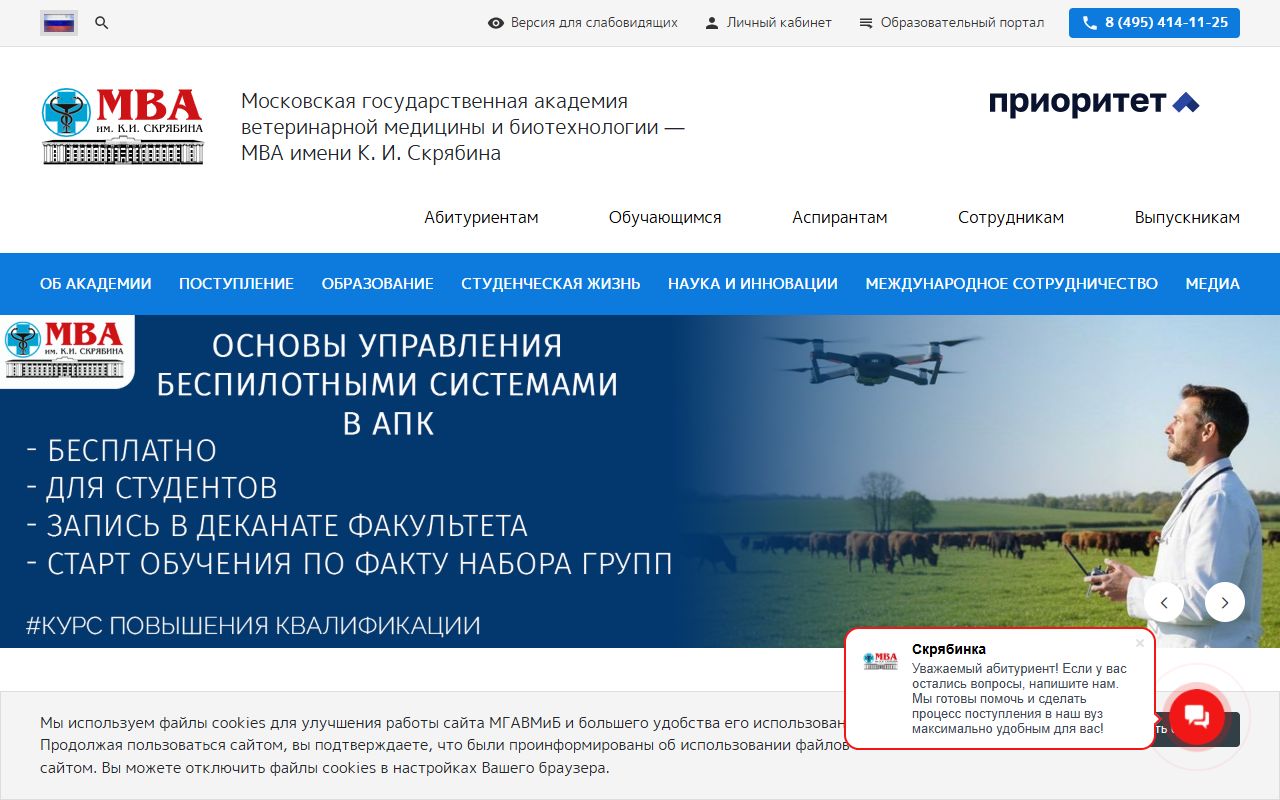Screen dimensions: 1280x800
Task: Call the phone number 8 (495) 414-11-25 button
Action: (1154, 23)
